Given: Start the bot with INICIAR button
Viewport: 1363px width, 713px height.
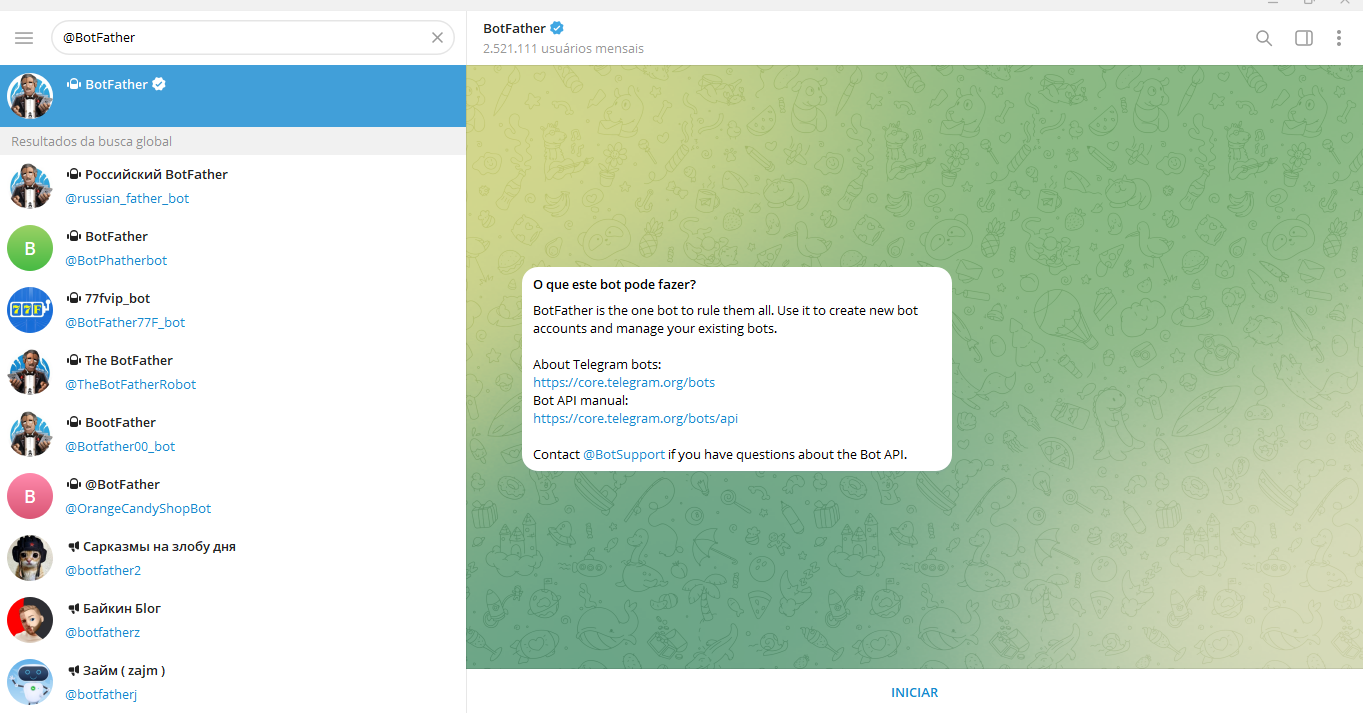Looking at the screenshot, I should (x=914, y=692).
